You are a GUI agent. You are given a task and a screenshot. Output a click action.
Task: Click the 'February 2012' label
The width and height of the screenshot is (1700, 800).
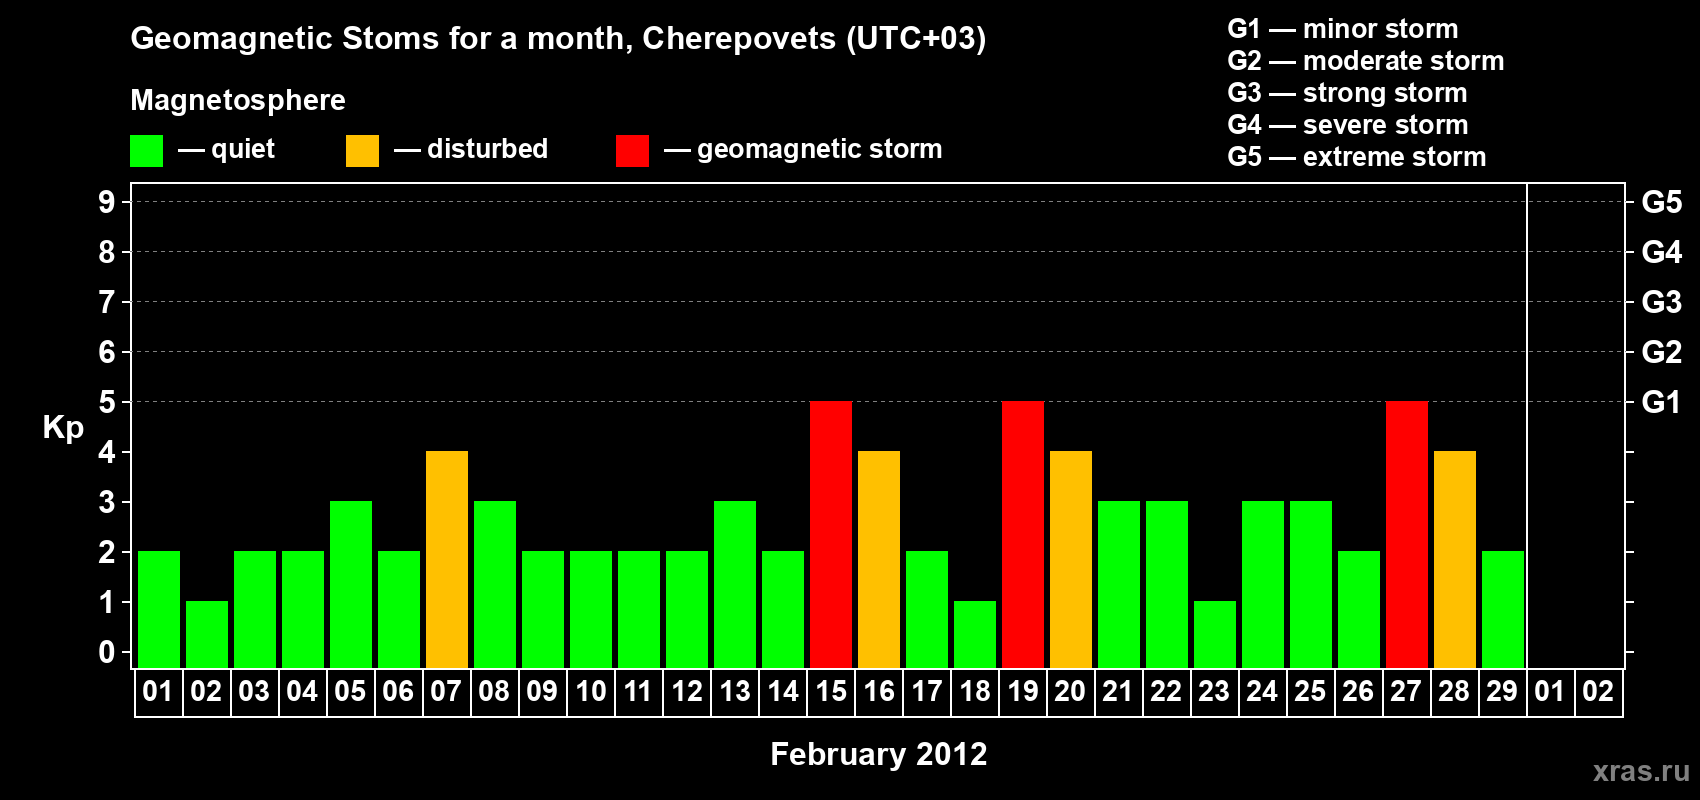(x=879, y=754)
